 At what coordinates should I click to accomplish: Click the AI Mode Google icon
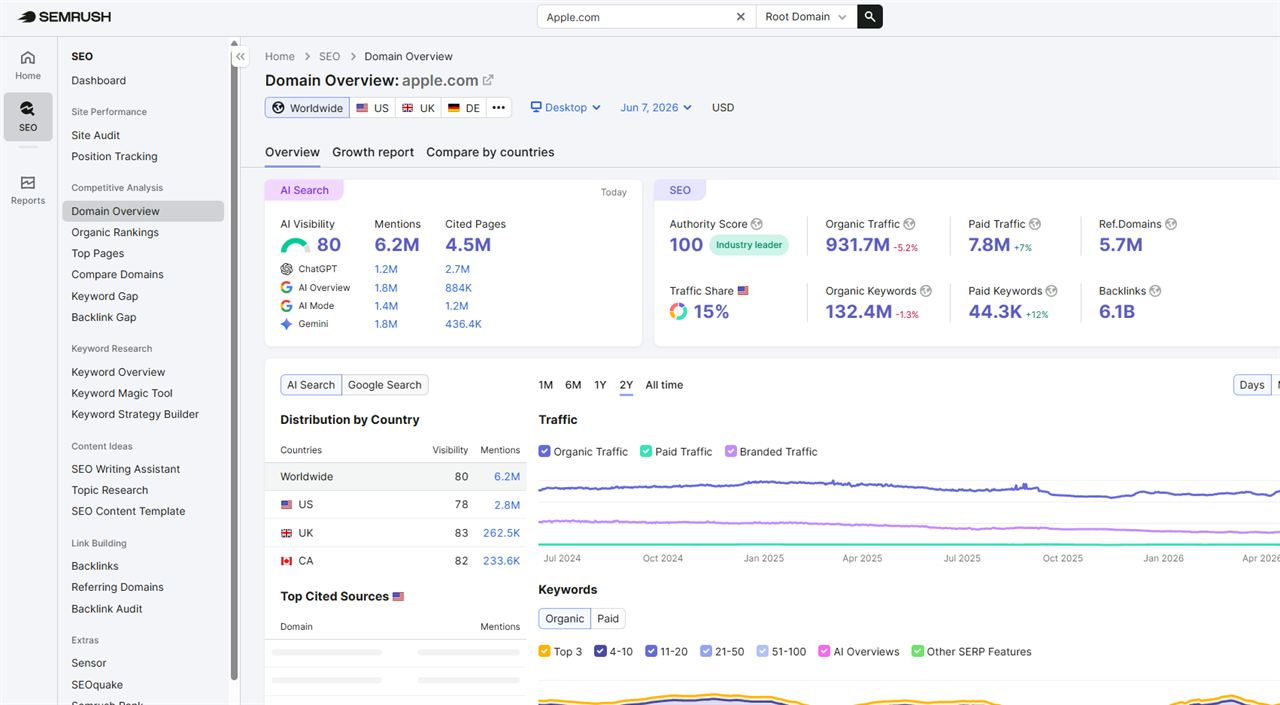[287, 306]
